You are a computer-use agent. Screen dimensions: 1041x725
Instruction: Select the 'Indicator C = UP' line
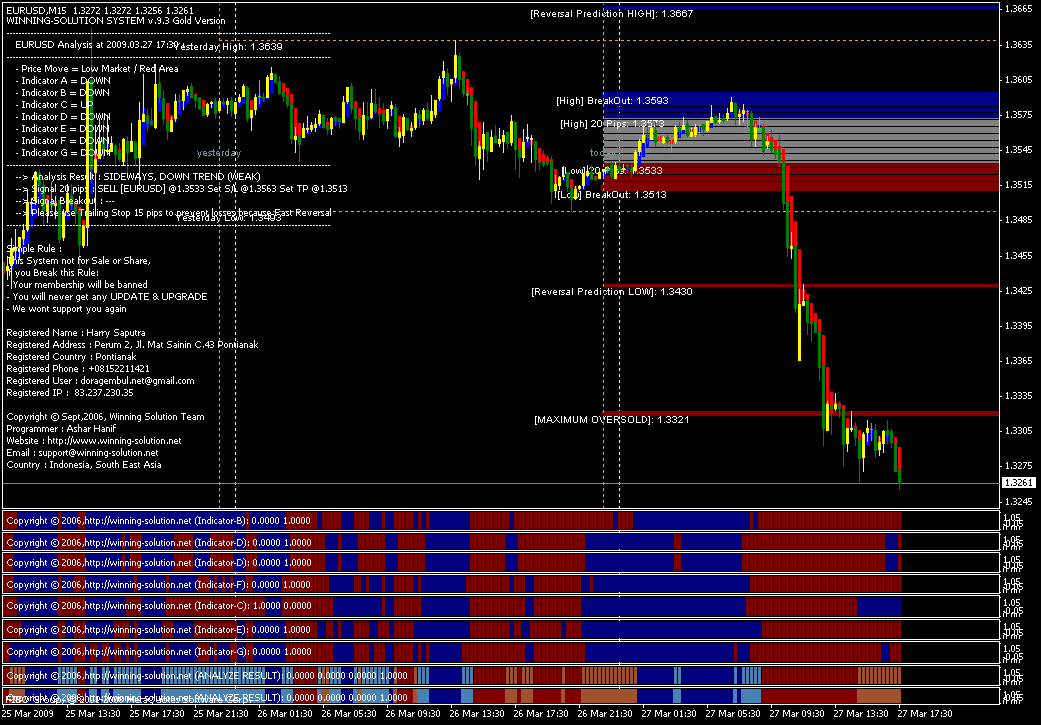(x=54, y=104)
